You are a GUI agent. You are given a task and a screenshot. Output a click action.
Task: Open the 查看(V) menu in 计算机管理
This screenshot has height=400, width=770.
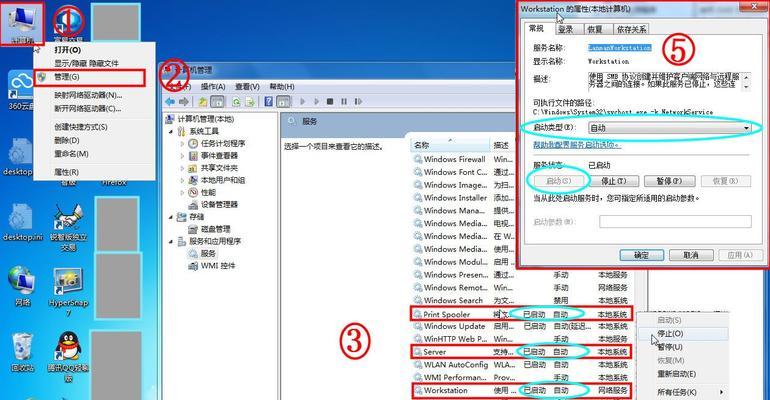click(x=247, y=87)
